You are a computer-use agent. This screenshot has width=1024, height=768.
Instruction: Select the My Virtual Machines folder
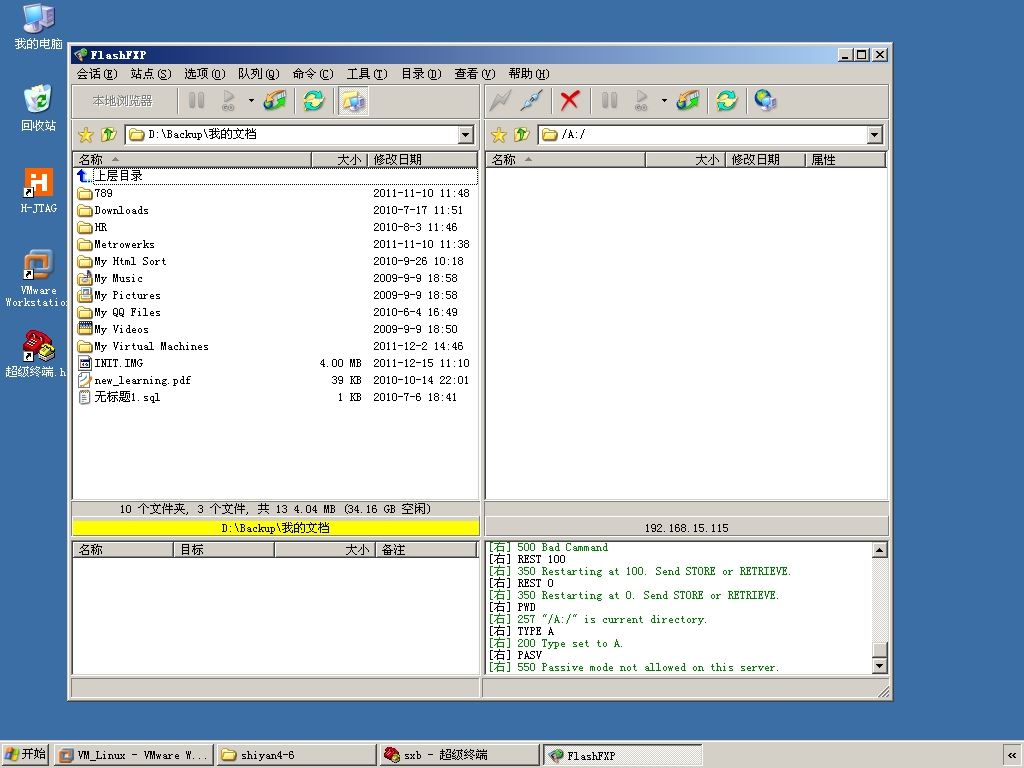276,346
